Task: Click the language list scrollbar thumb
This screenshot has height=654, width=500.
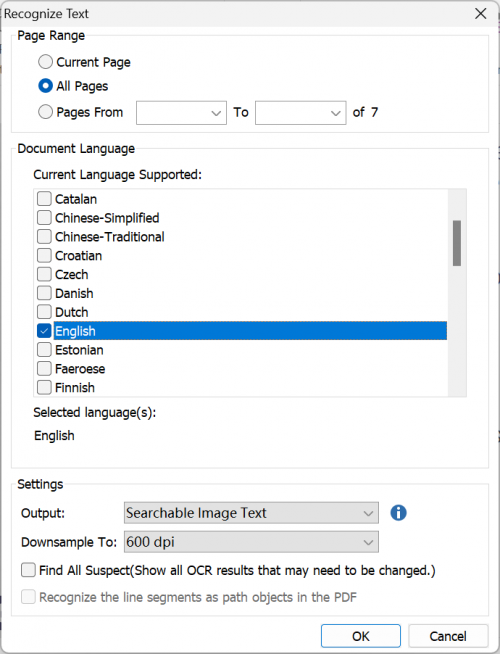Action: tap(457, 243)
